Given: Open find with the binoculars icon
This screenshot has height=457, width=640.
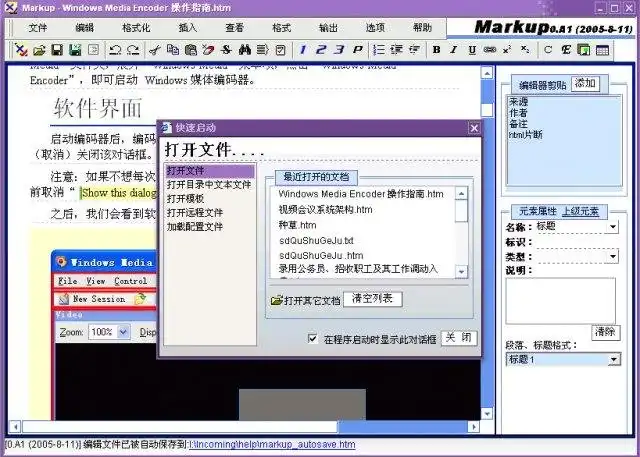Looking at the screenshot, I should 244,50.
